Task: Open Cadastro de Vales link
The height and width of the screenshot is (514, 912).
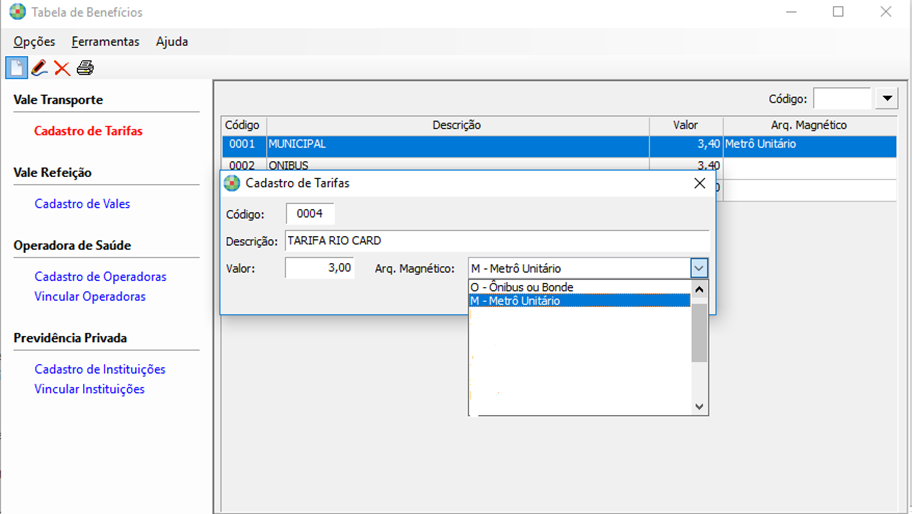Action: click(82, 204)
